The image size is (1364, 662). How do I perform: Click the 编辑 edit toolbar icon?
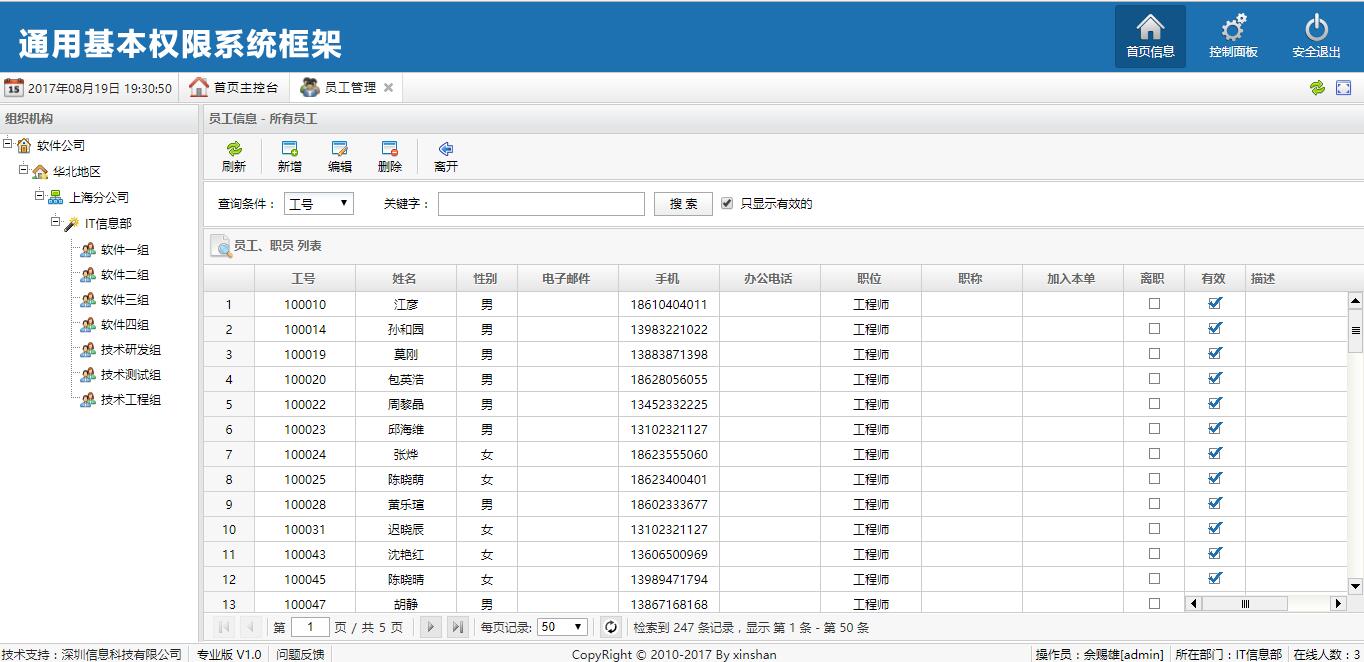click(340, 149)
